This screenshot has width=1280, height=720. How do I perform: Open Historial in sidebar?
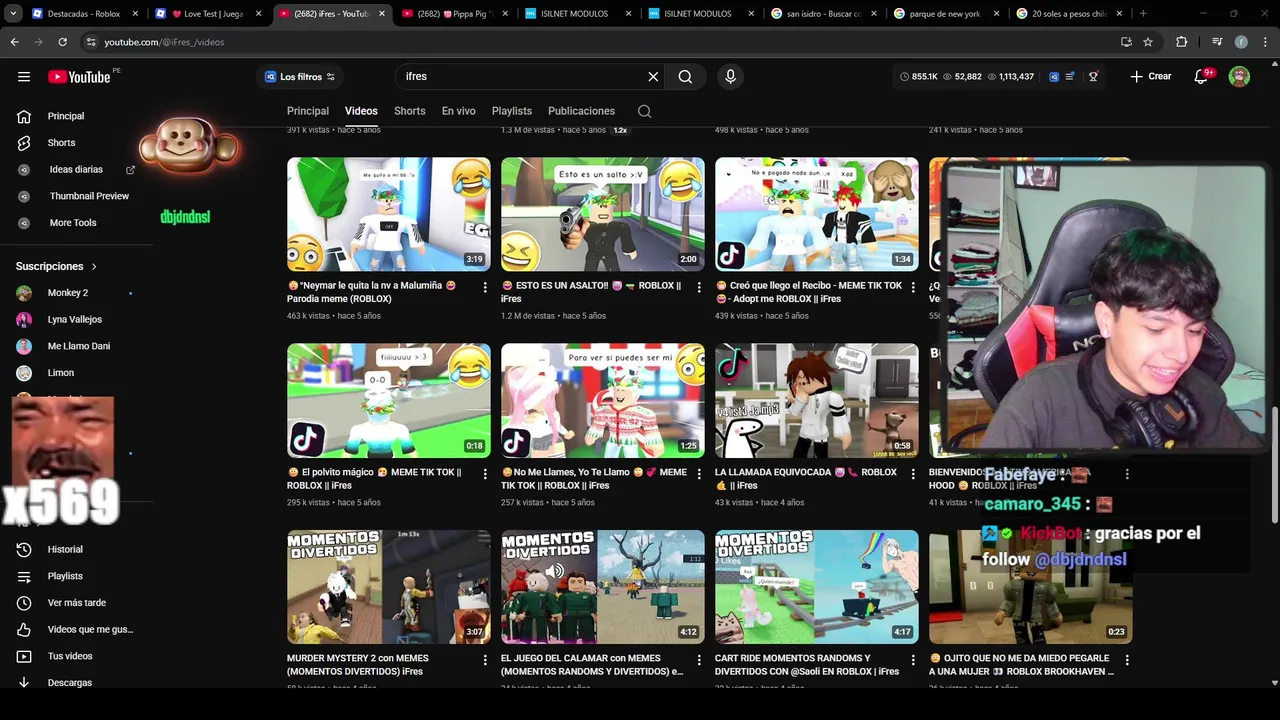pyautogui.click(x=65, y=549)
